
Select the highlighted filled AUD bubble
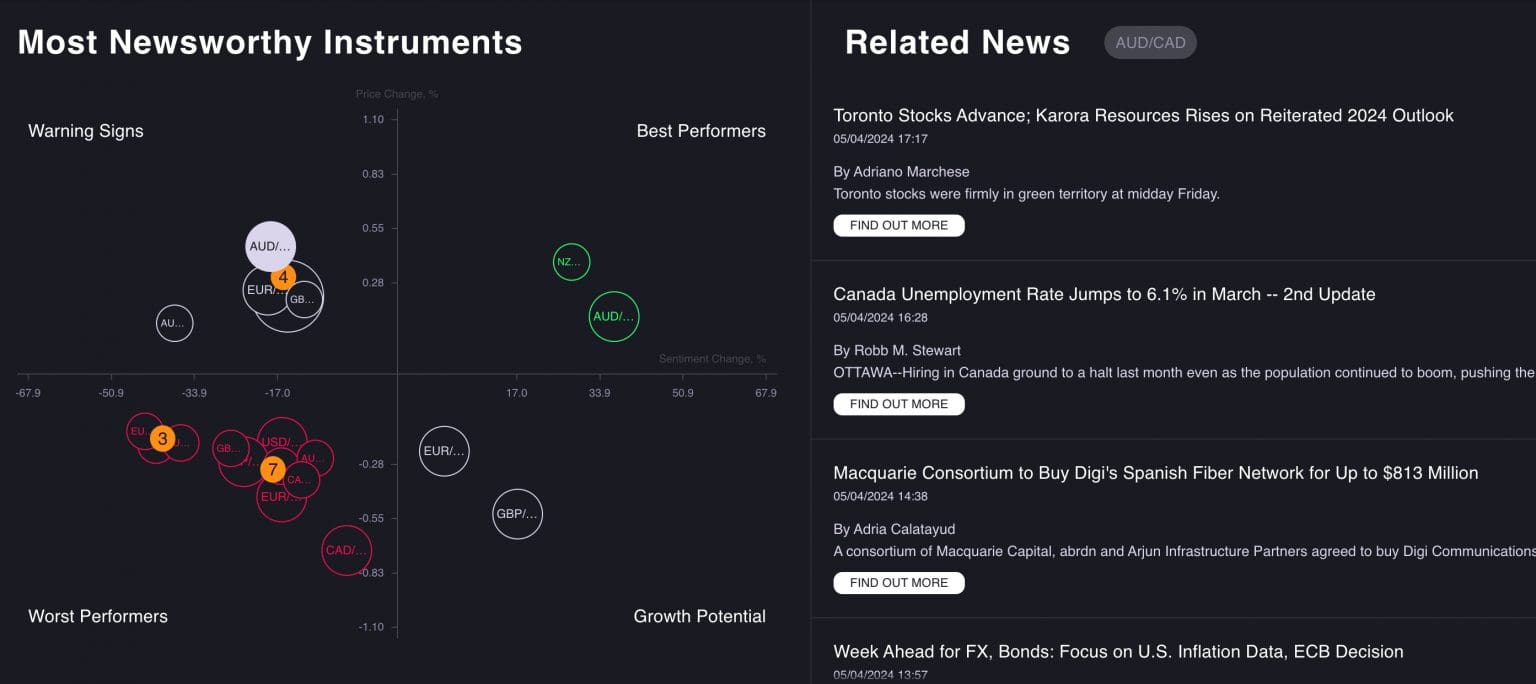pyautogui.click(x=268, y=243)
